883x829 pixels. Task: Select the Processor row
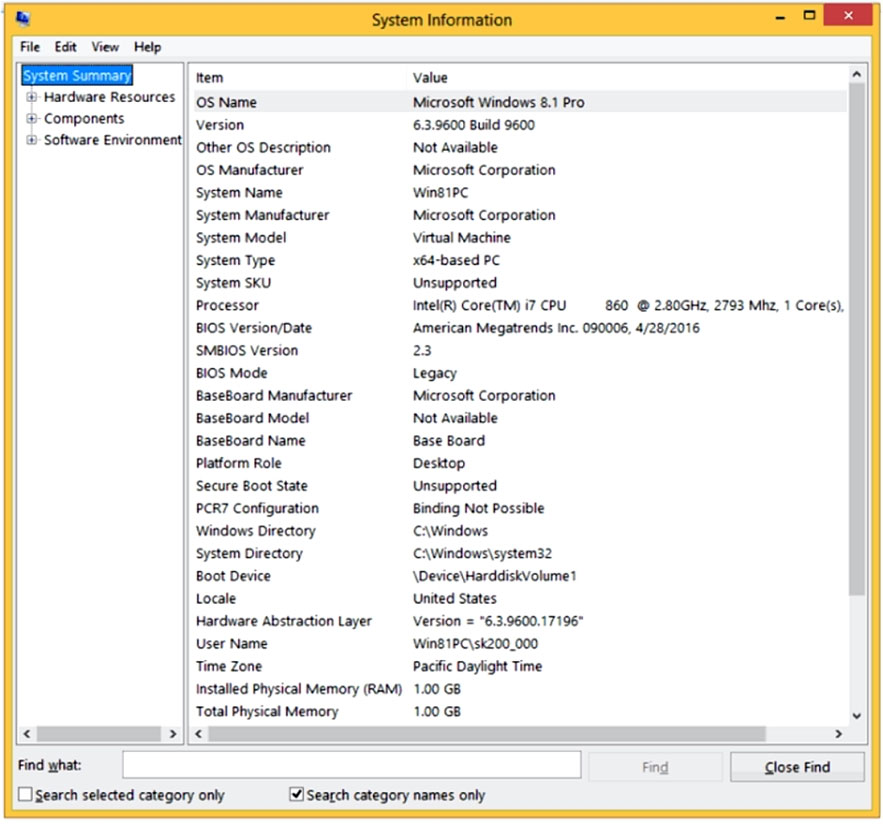click(518, 305)
